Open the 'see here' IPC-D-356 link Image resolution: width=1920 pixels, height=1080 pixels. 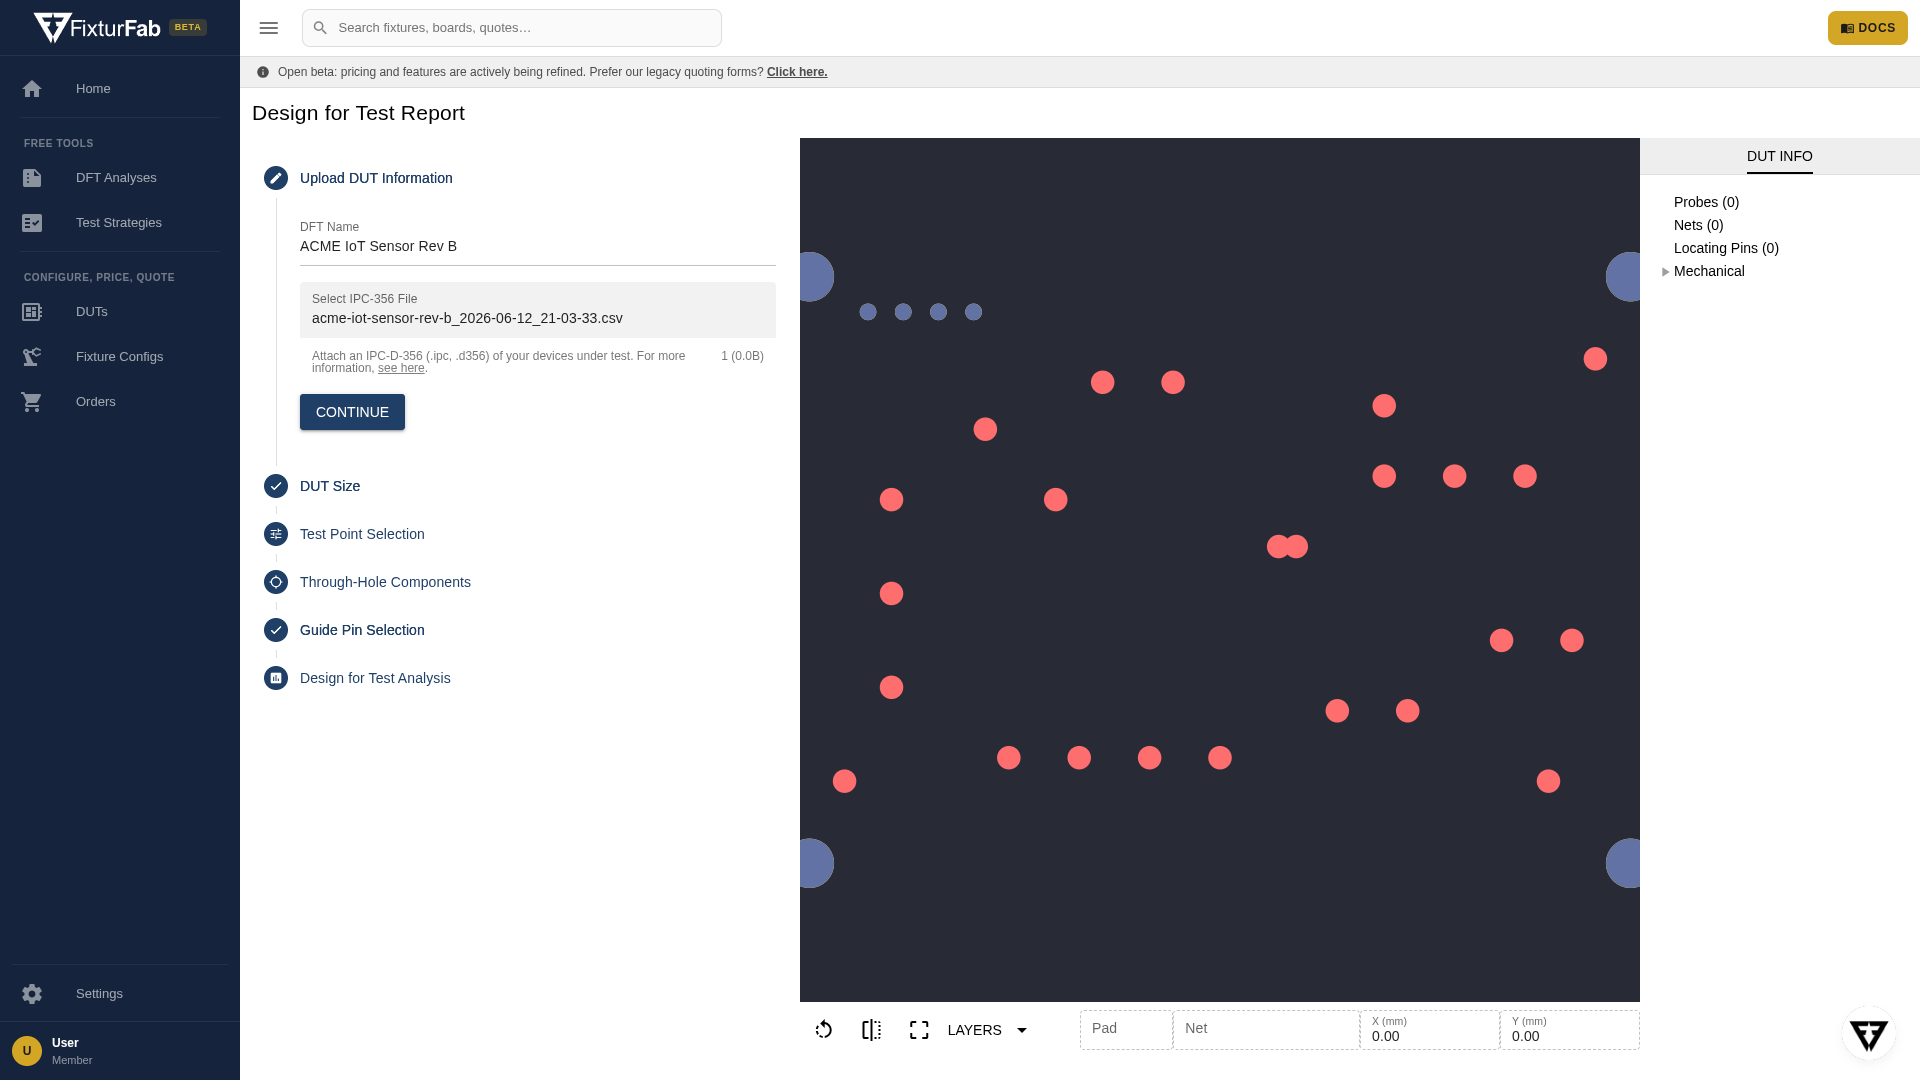click(401, 368)
